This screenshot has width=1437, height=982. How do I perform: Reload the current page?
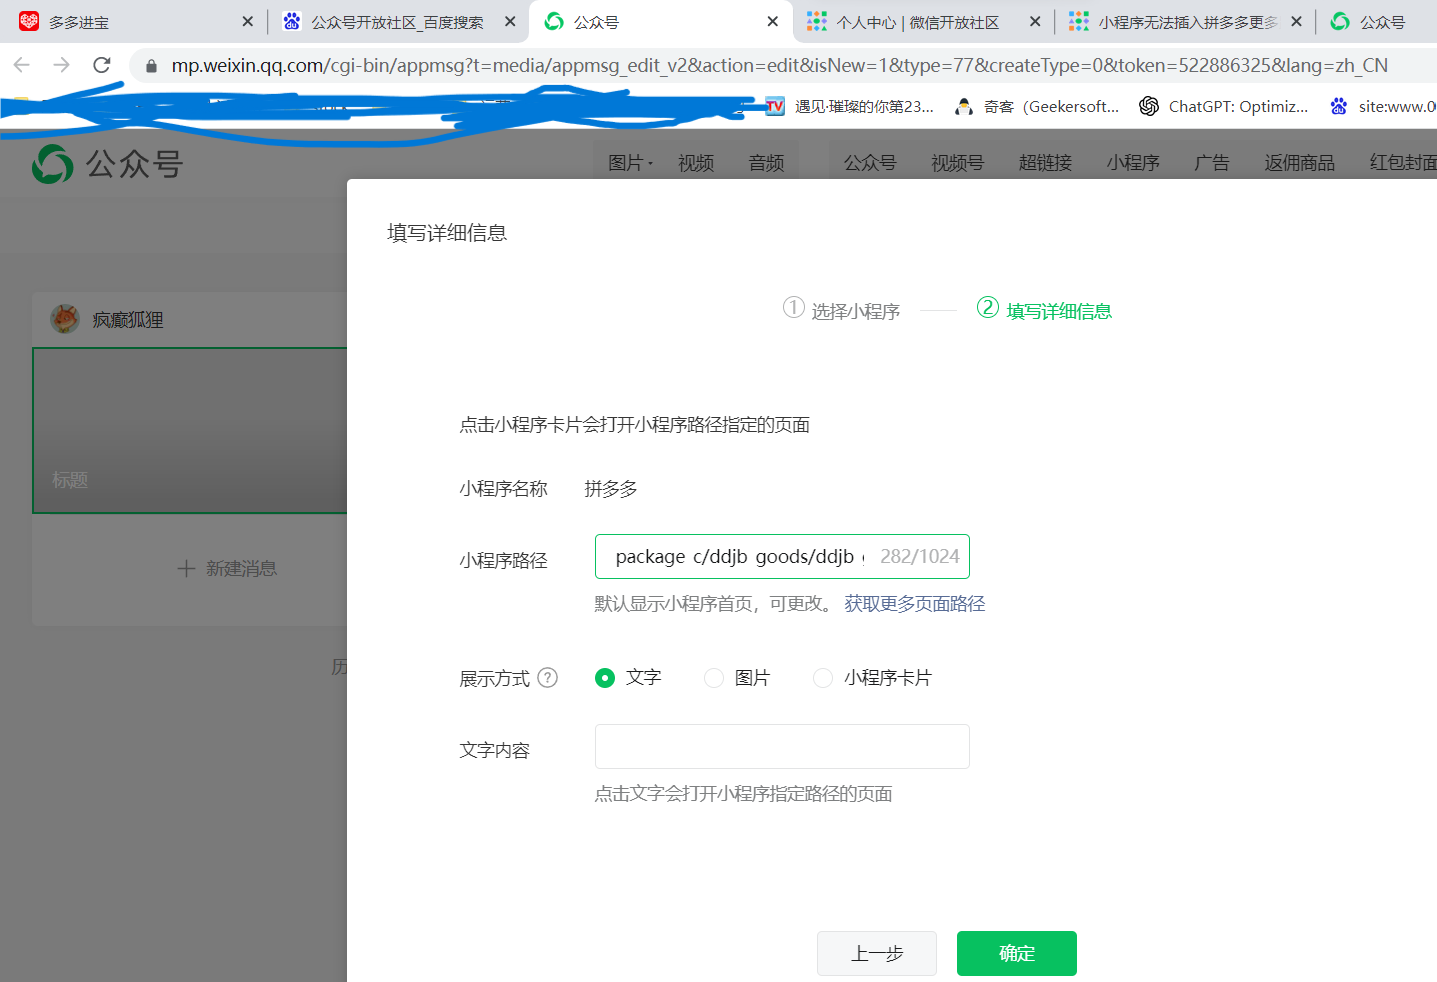click(102, 65)
